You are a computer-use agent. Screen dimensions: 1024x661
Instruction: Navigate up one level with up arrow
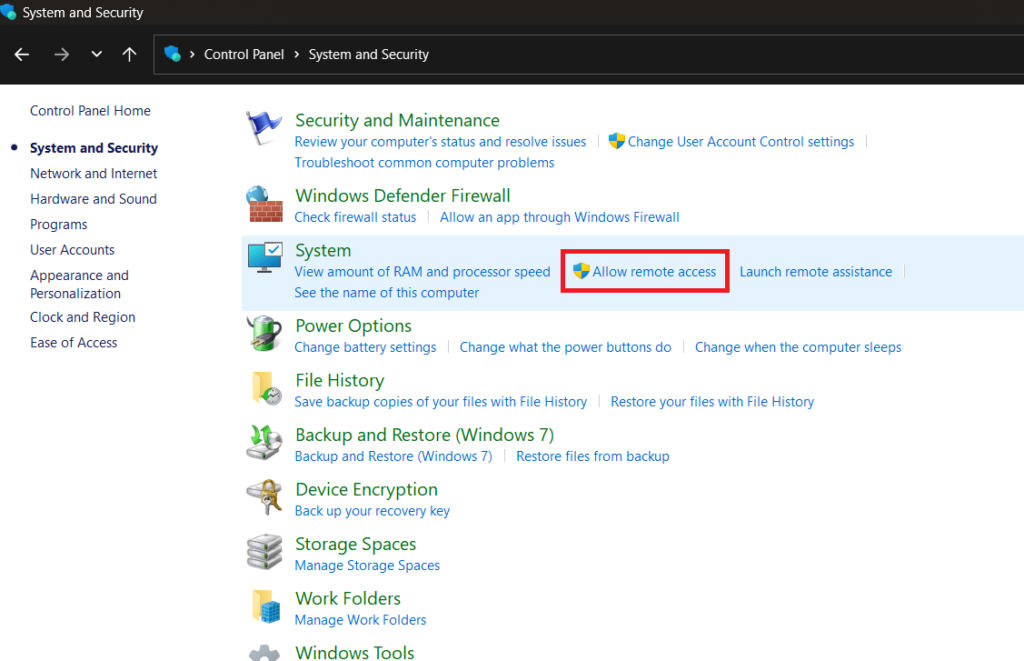(x=129, y=55)
